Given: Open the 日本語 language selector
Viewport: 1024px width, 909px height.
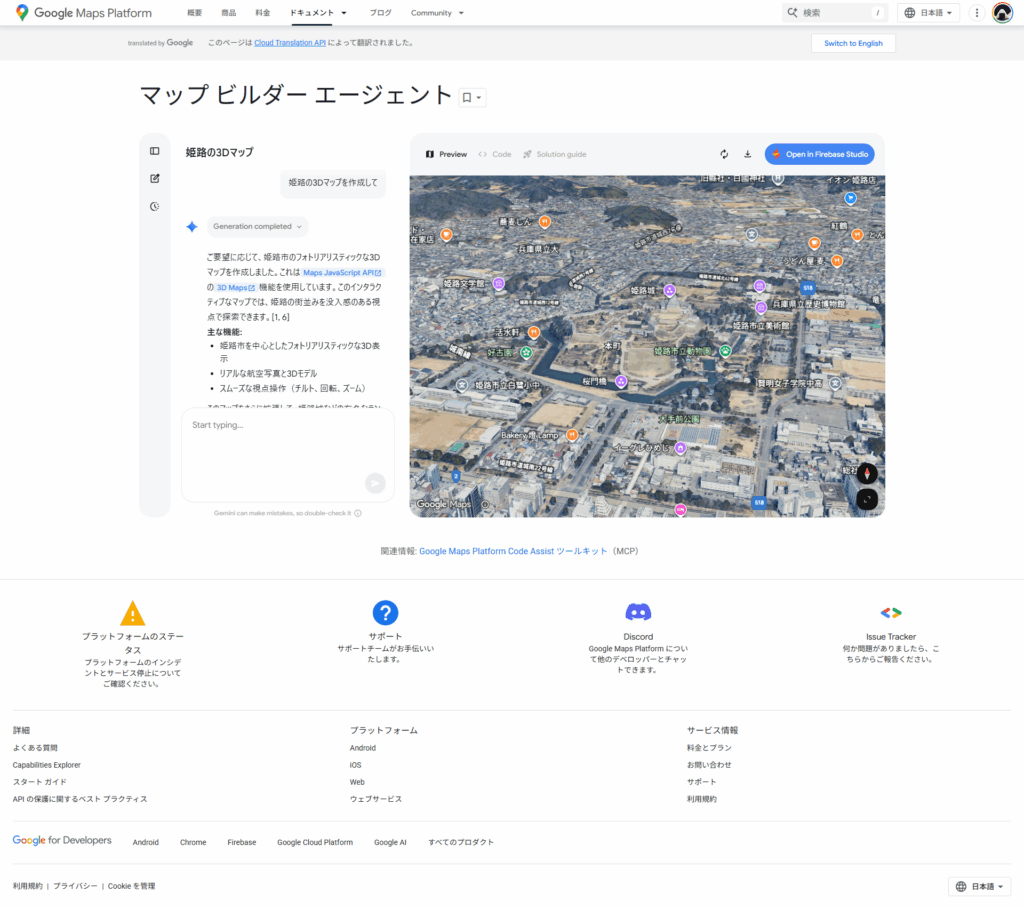Looking at the screenshot, I should click(929, 13).
